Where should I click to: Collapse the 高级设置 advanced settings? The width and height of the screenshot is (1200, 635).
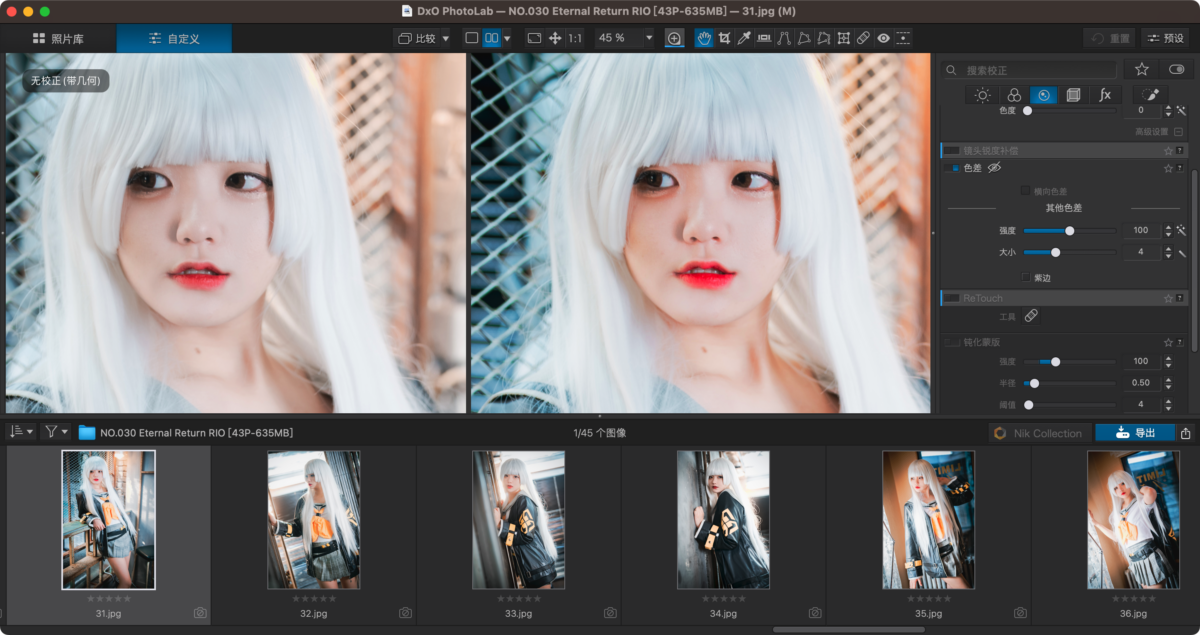[1179, 131]
